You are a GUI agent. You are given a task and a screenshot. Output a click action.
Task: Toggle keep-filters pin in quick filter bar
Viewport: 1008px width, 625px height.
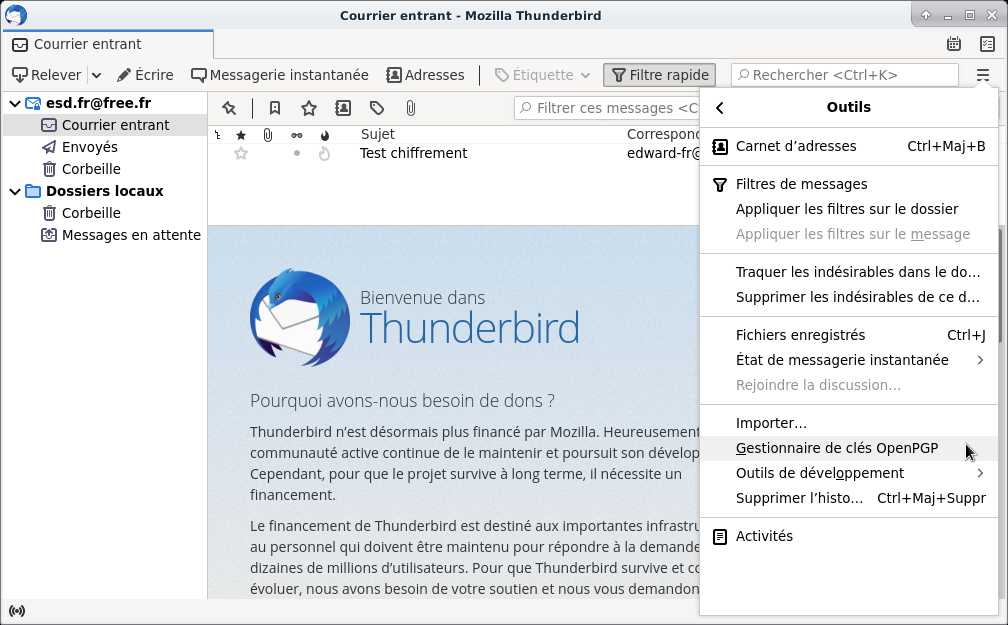click(x=230, y=108)
